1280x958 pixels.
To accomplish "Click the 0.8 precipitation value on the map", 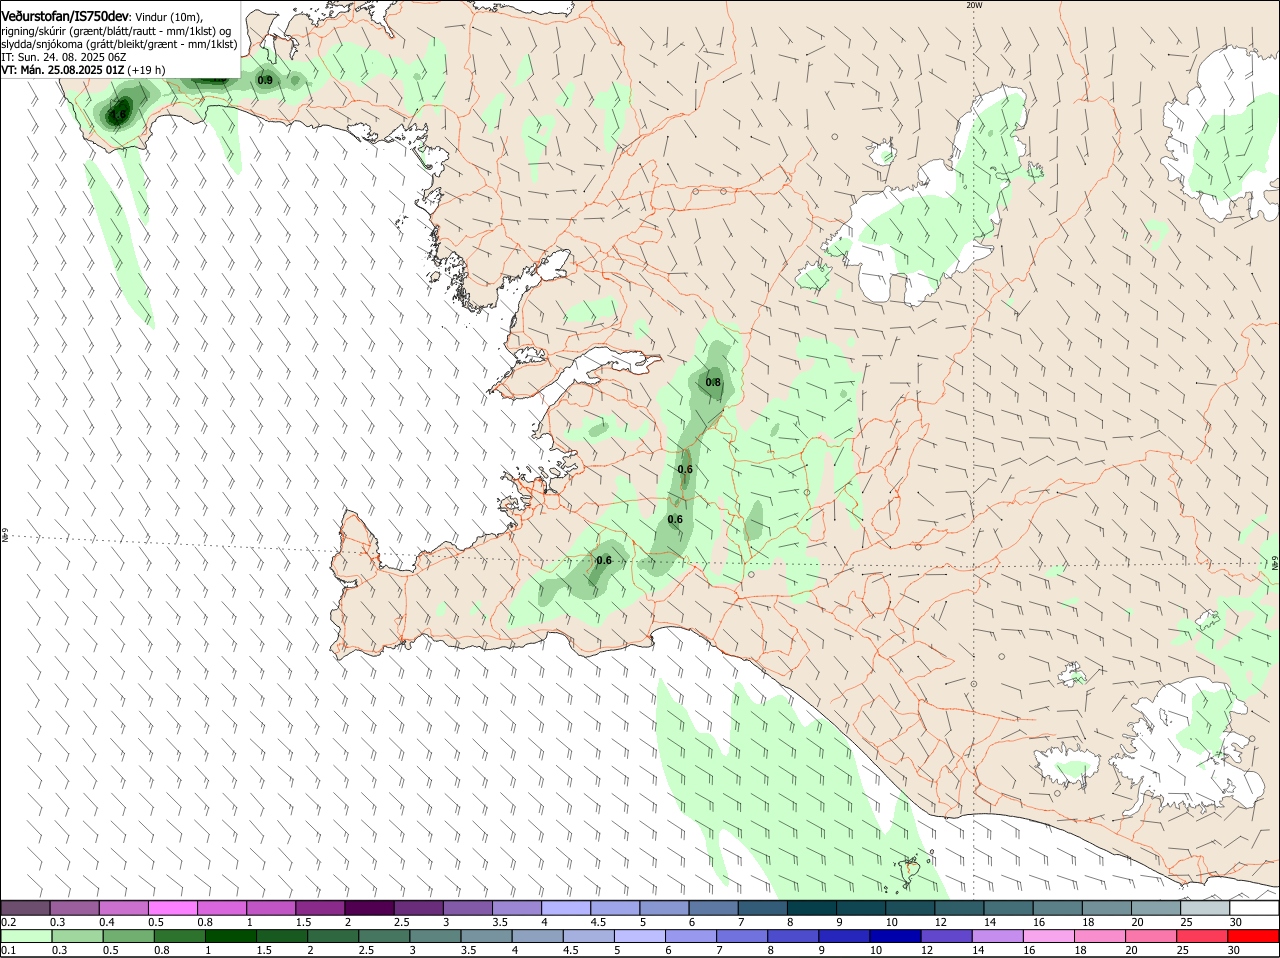I will click(713, 382).
